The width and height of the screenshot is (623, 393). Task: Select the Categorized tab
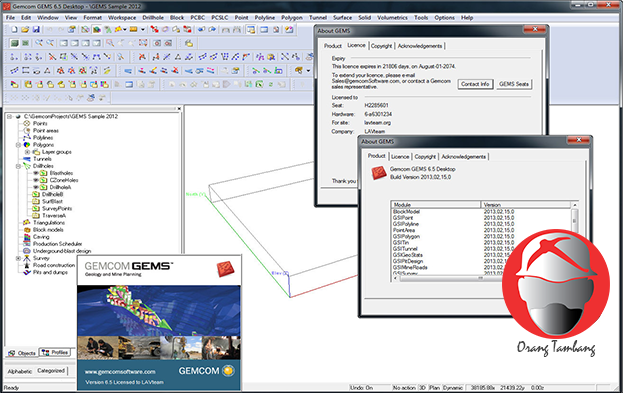[x=51, y=371]
